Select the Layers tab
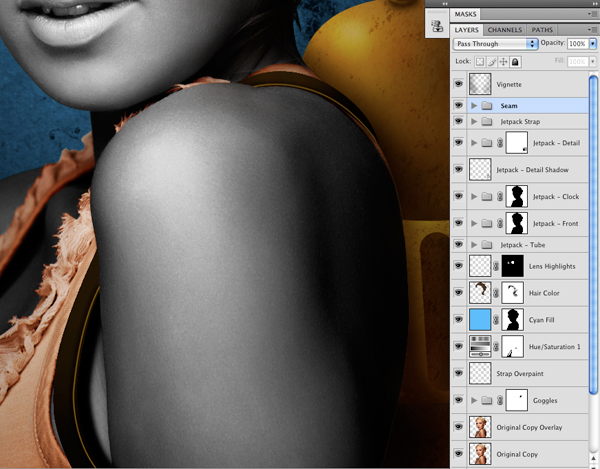Image resolution: width=600 pixels, height=469 pixels. tap(466, 30)
